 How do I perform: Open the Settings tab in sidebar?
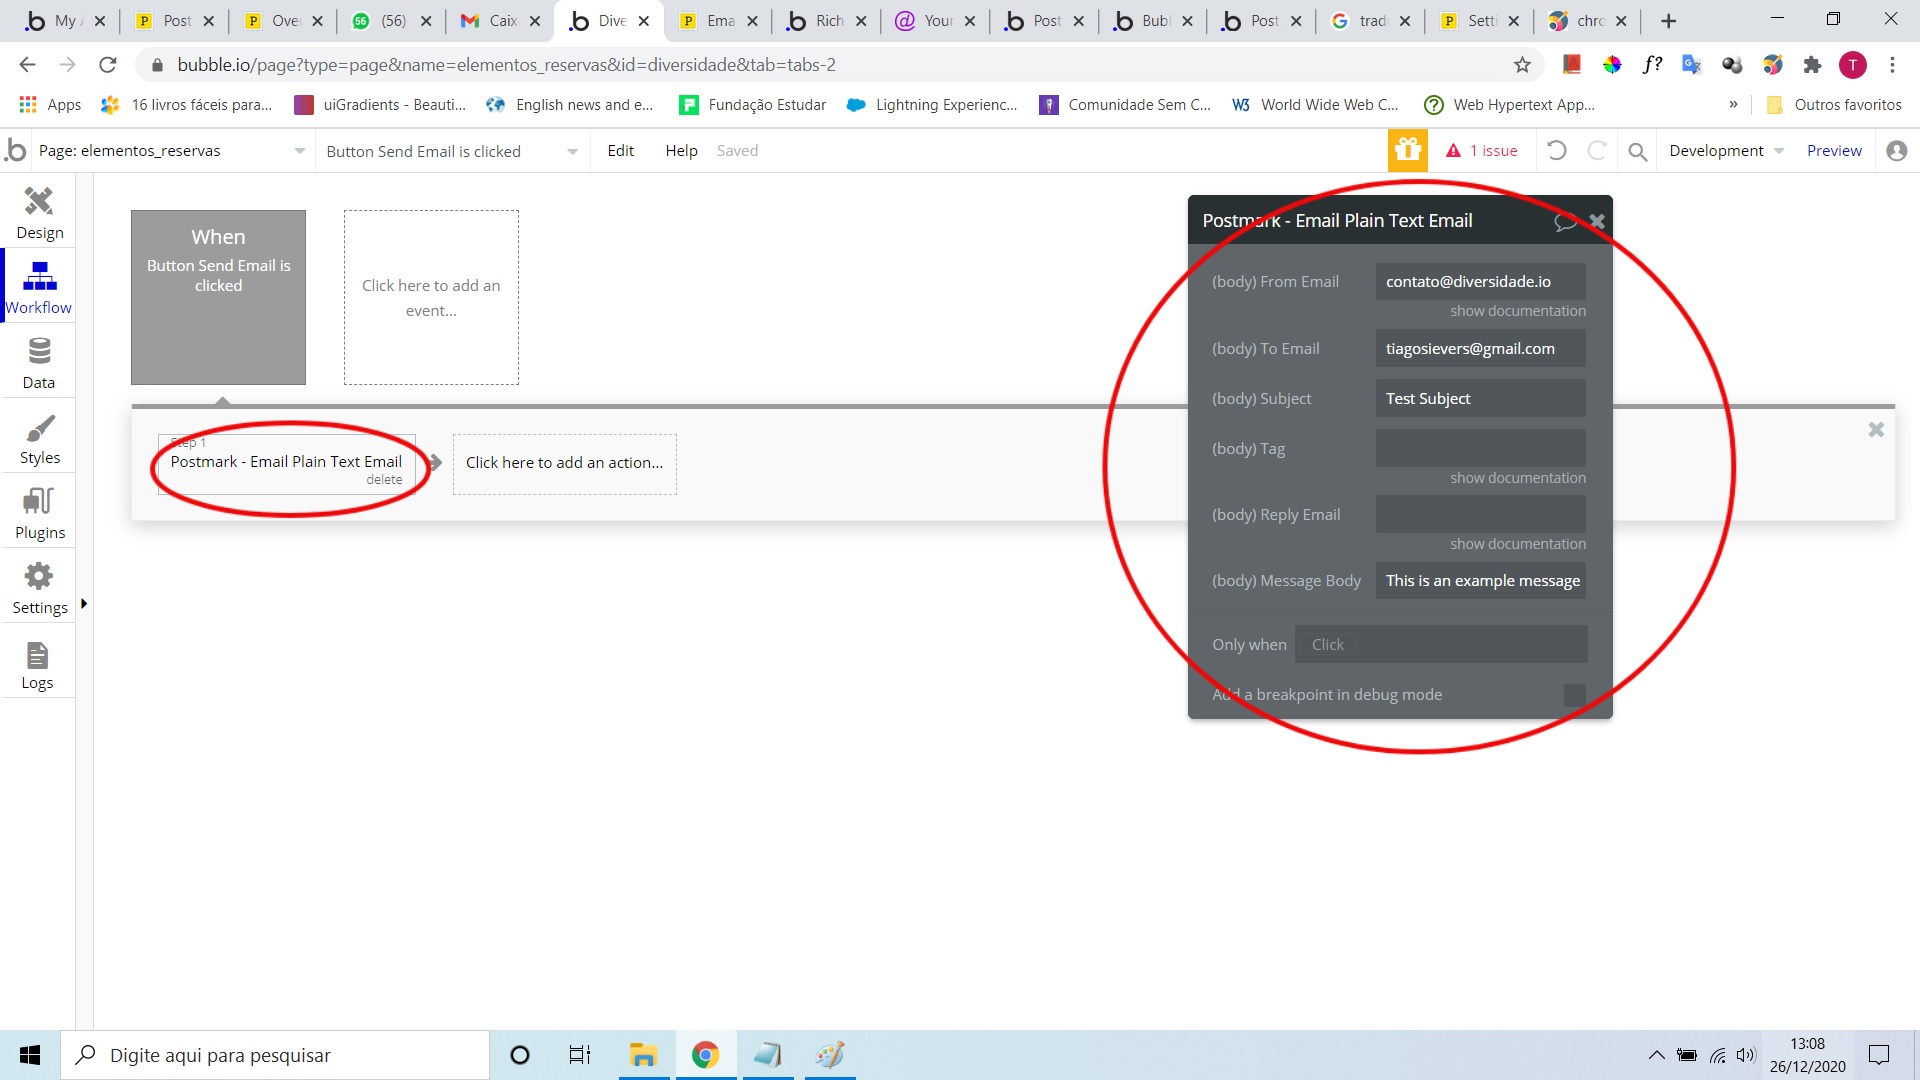coord(39,588)
